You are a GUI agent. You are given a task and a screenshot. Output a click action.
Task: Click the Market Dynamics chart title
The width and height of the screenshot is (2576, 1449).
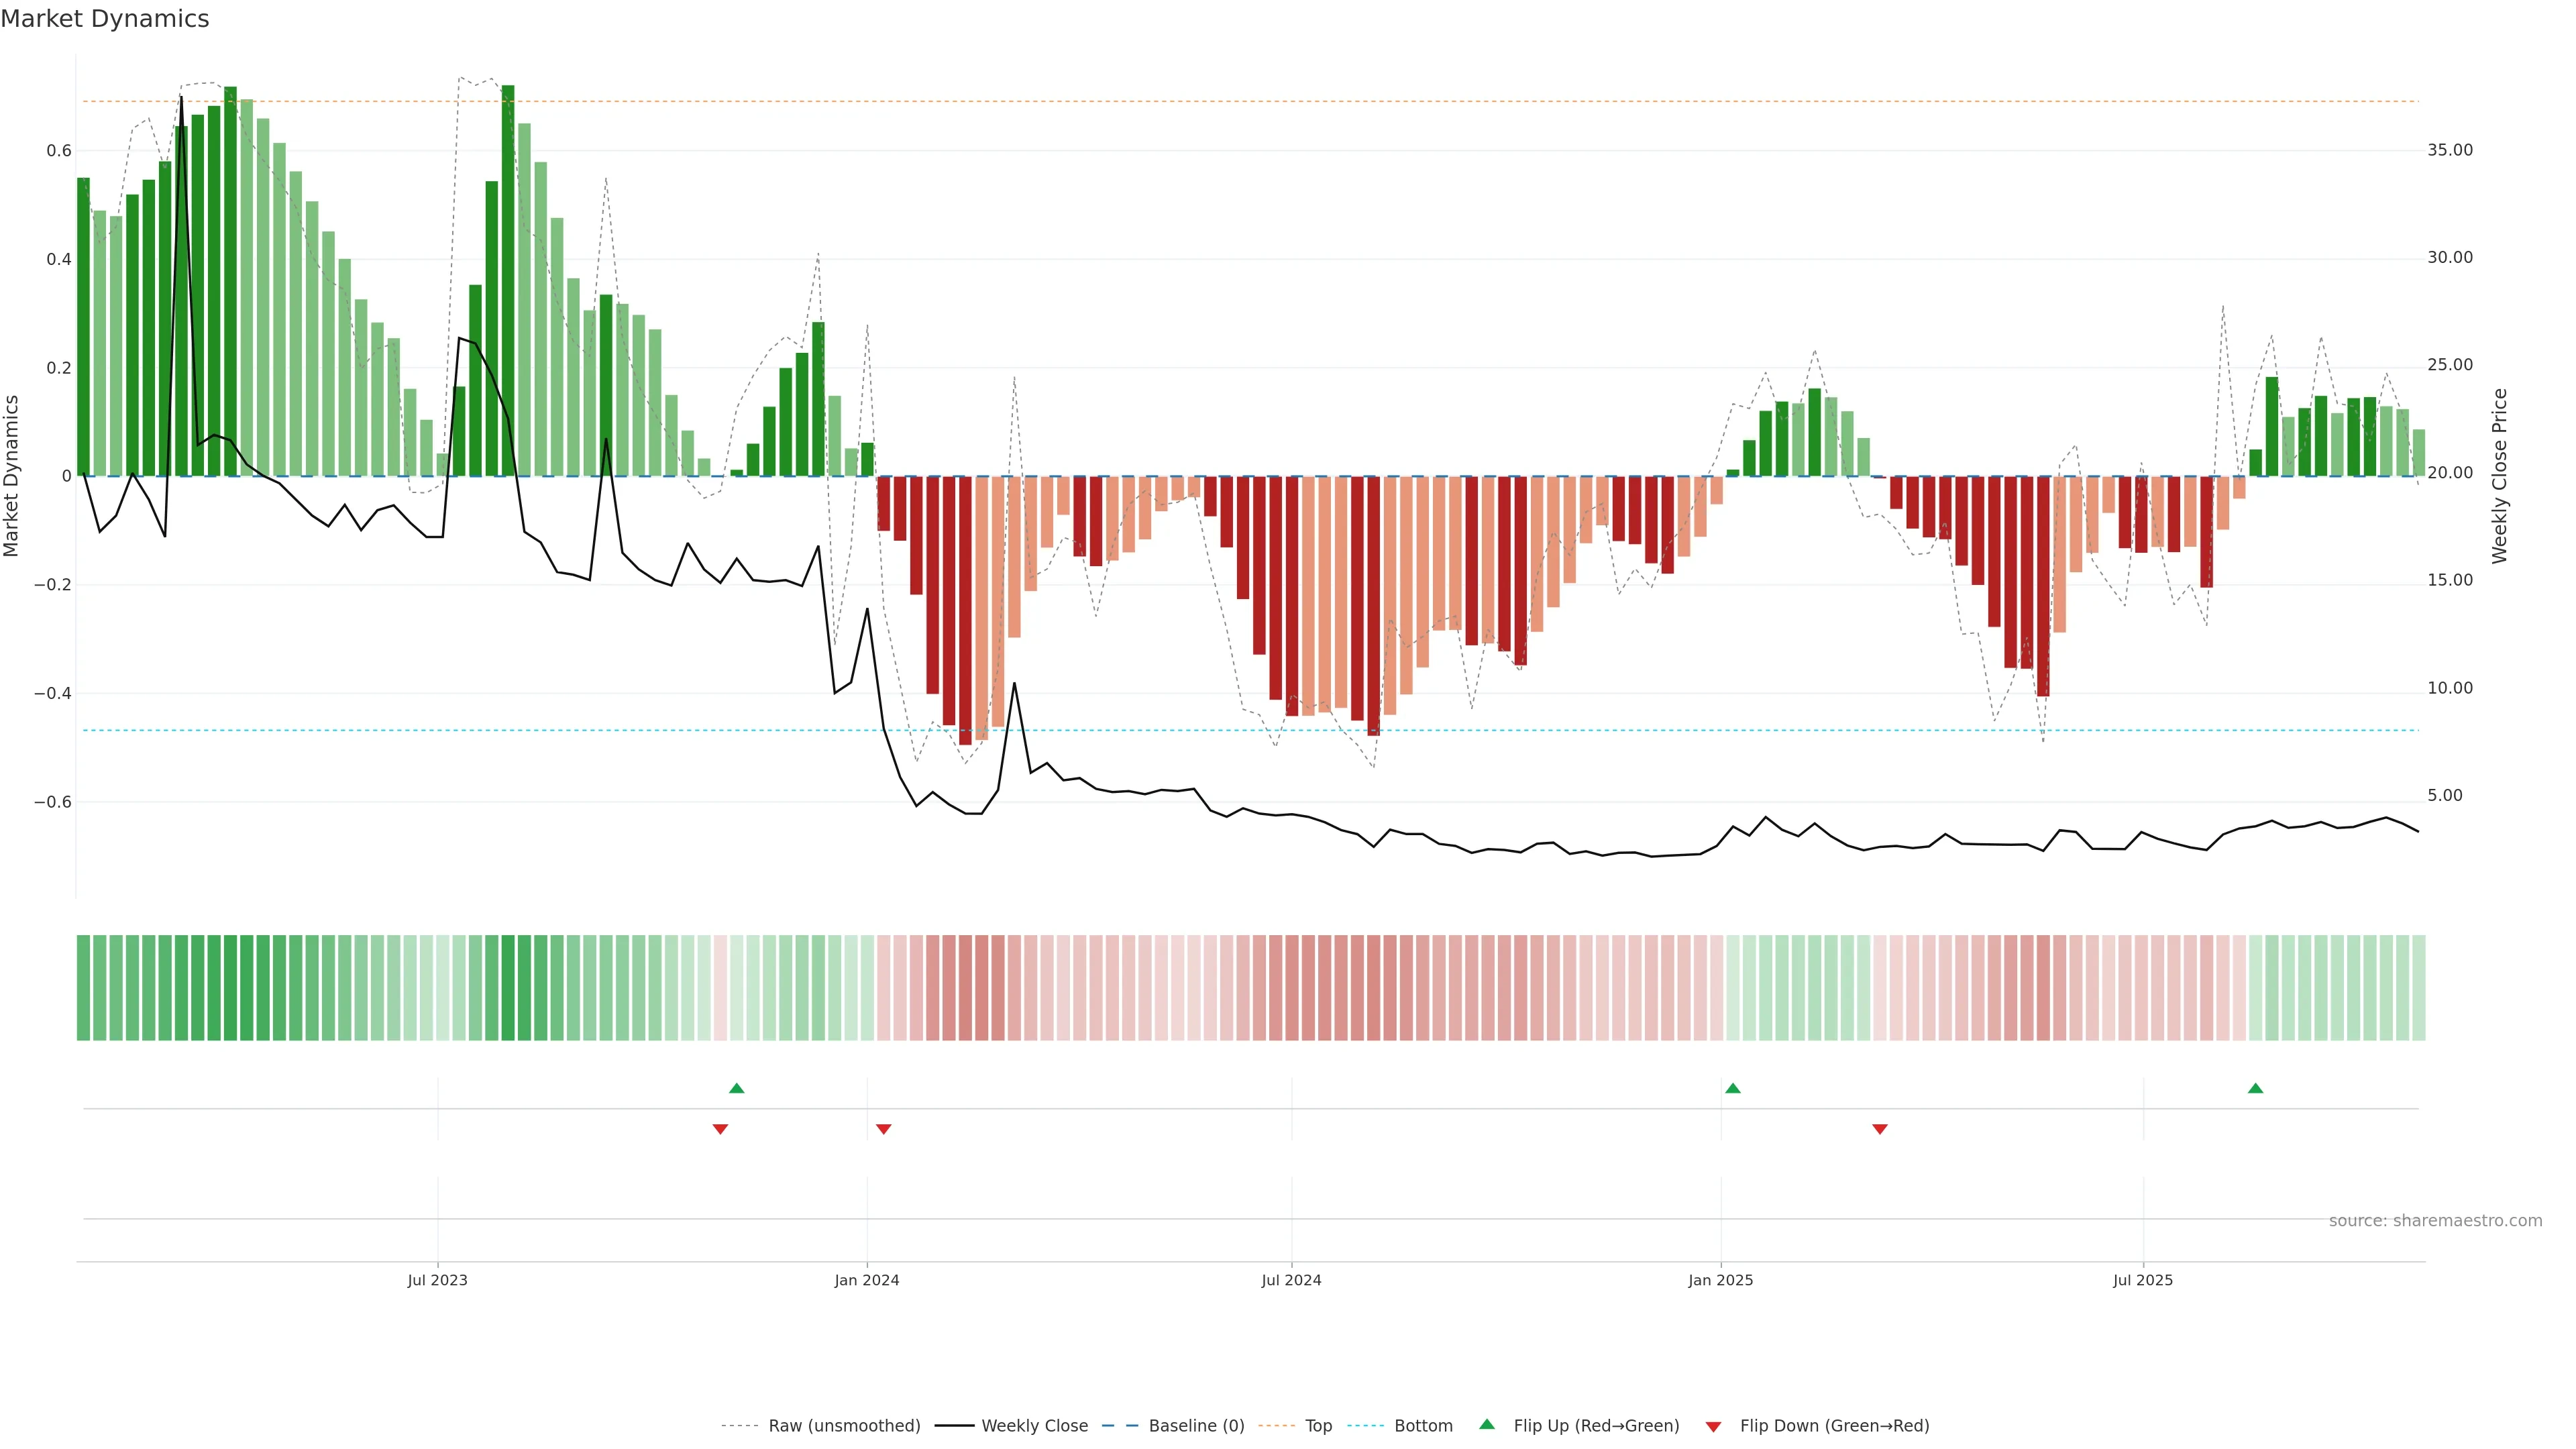click(105, 19)
